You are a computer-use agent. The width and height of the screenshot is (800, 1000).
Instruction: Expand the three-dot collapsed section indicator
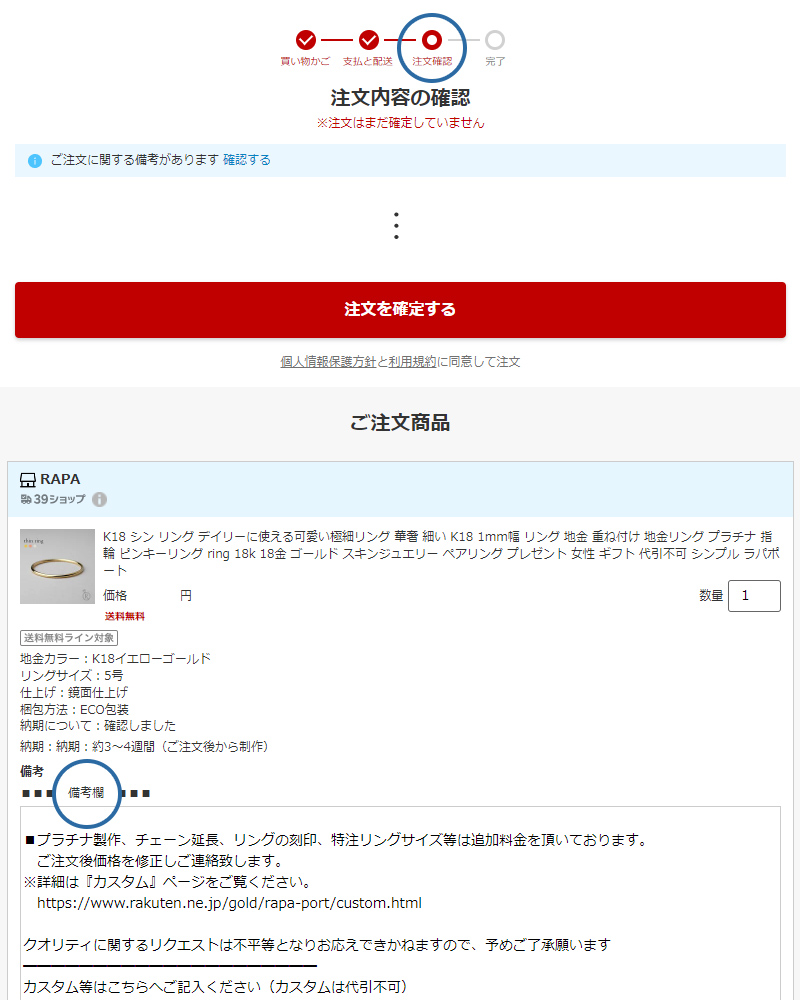[397, 226]
